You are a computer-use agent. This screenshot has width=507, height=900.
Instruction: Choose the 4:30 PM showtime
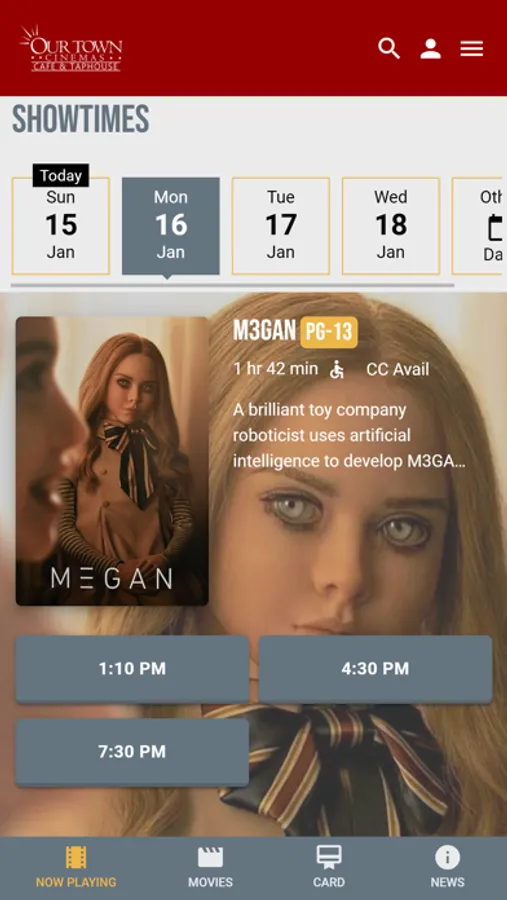click(376, 669)
